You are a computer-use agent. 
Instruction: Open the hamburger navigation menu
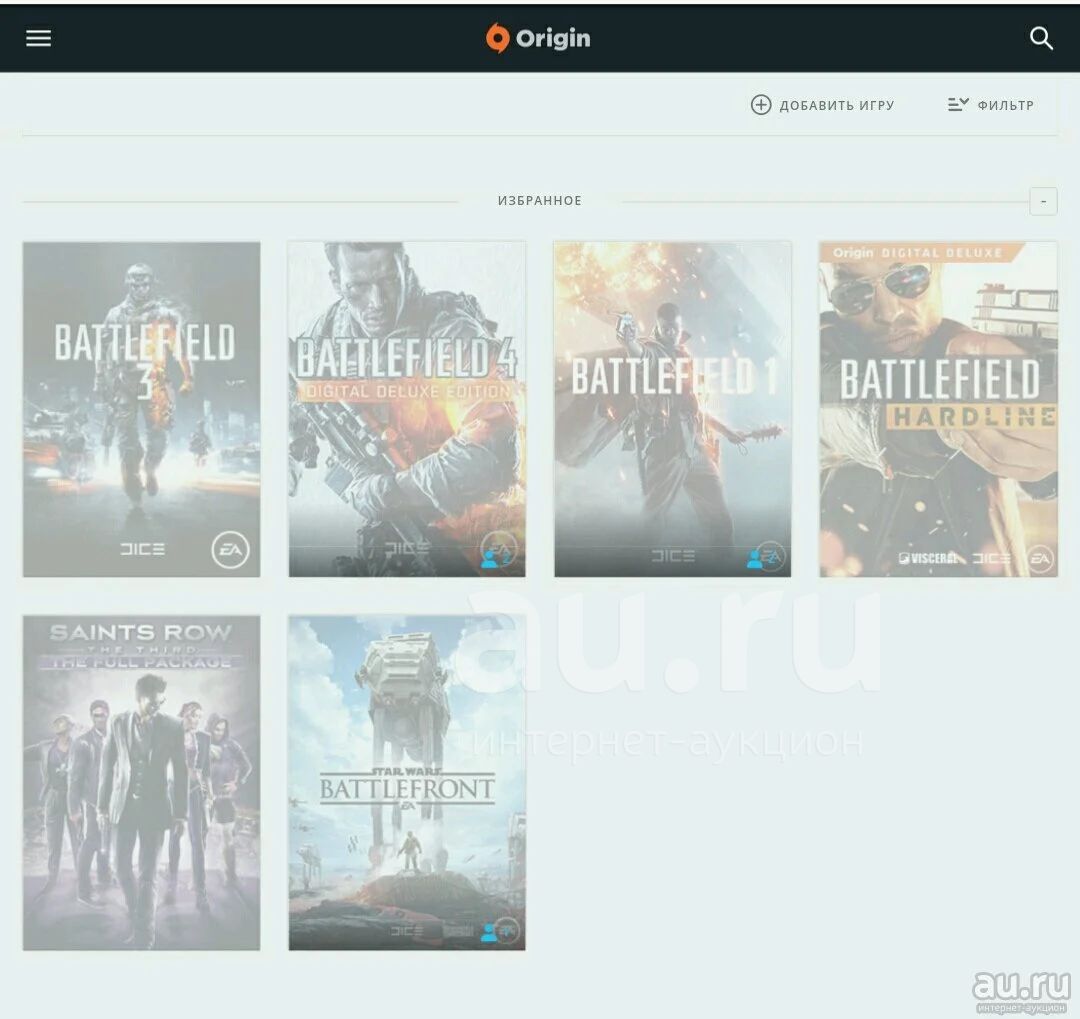tap(39, 39)
